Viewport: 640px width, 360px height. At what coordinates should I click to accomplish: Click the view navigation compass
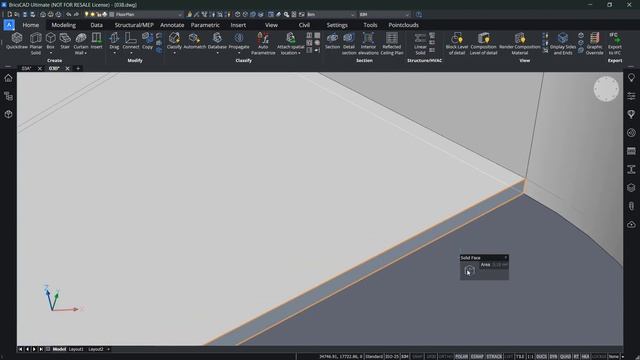[x=606, y=89]
